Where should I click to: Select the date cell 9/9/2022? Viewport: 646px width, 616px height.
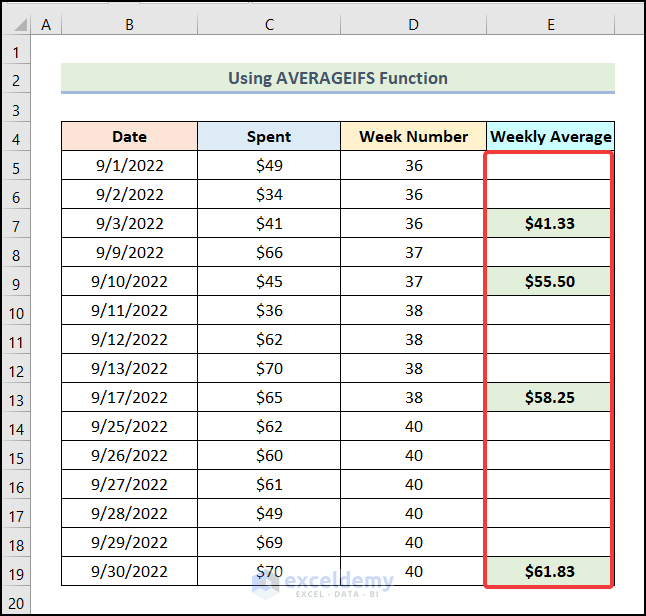[129, 252]
